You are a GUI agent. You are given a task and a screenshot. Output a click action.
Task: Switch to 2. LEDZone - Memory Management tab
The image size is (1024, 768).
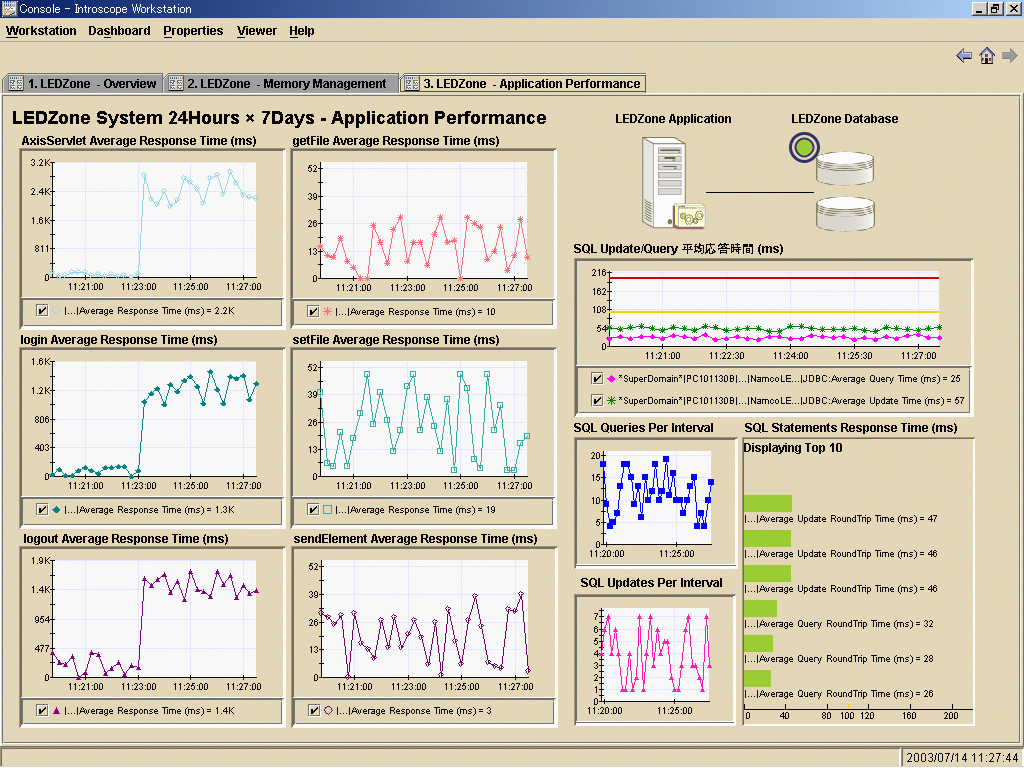tap(281, 84)
